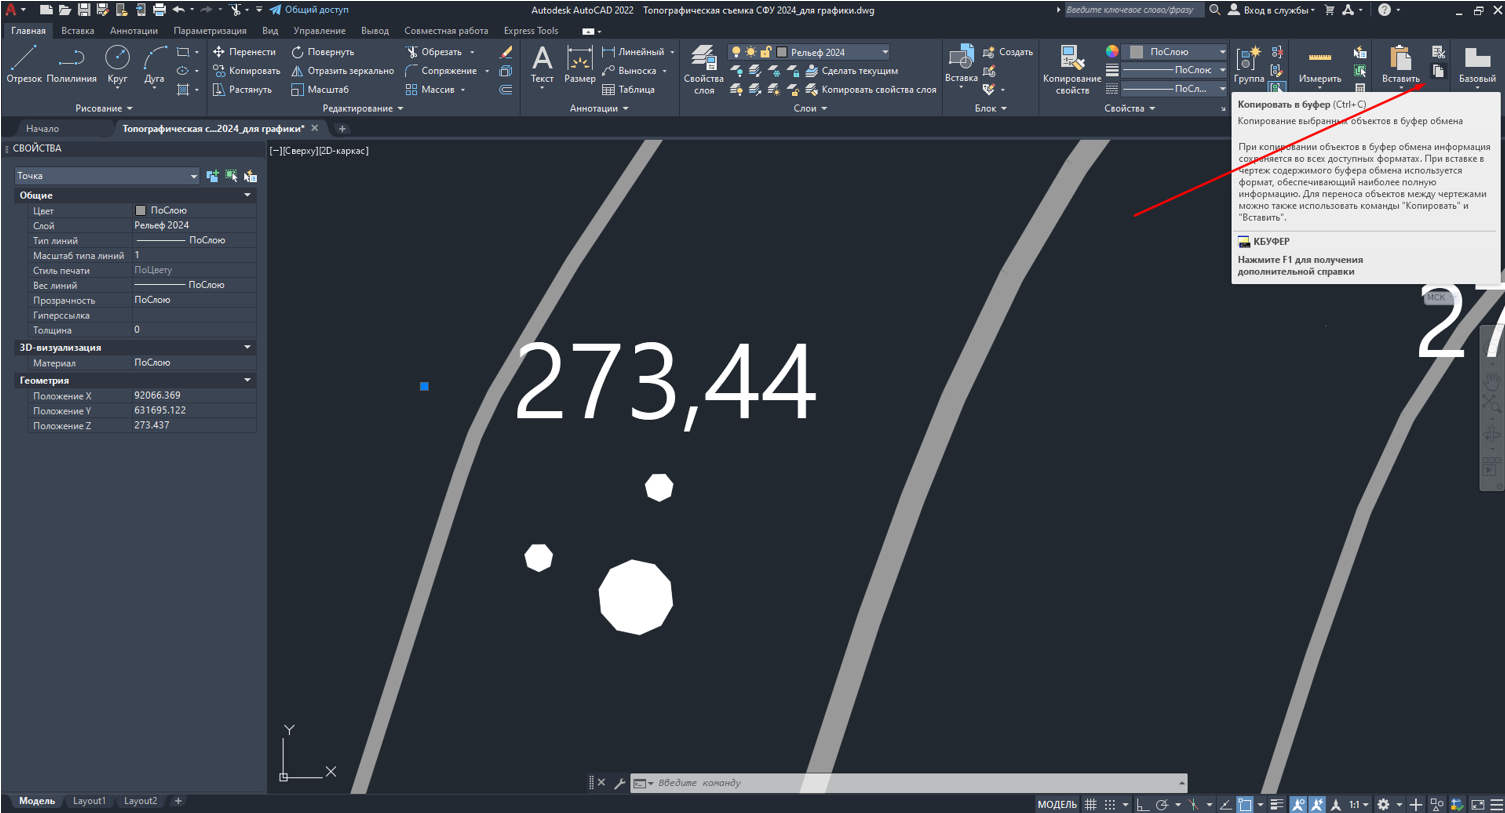The width and height of the screenshot is (1505, 813).
Task: Switch to the Layout1 tab
Action: [x=89, y=801]
